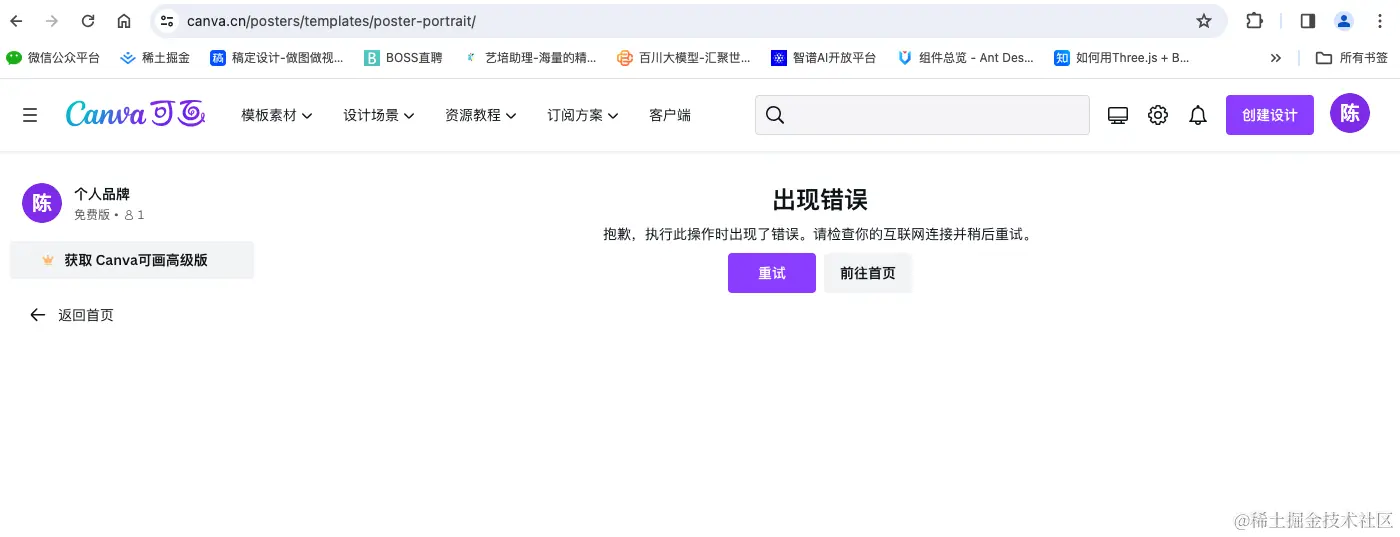Open the notifications bell icon
Image resolution: width=1400 pixels, height=537 pixels.
1198,115
